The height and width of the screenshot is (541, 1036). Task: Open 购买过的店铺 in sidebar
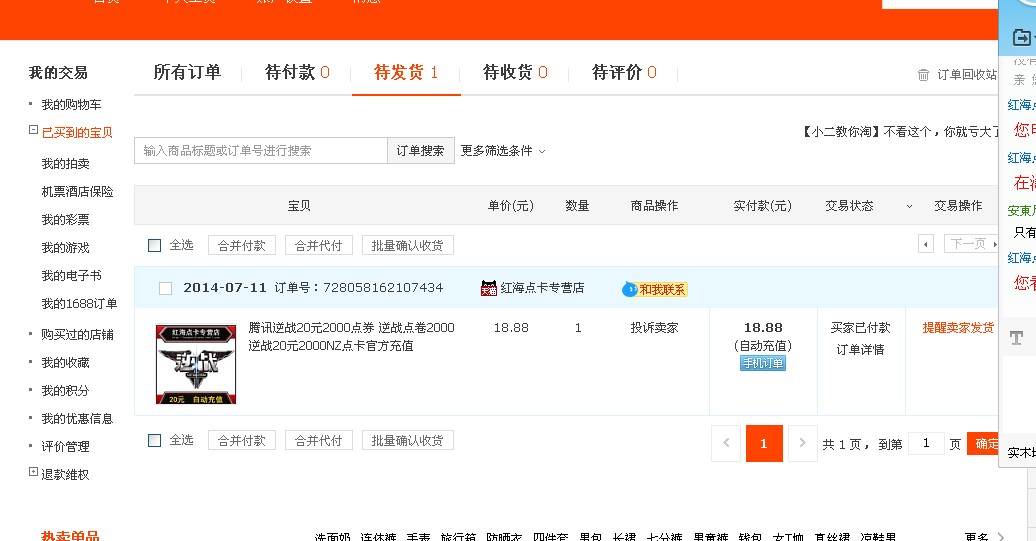coord(77,335)
